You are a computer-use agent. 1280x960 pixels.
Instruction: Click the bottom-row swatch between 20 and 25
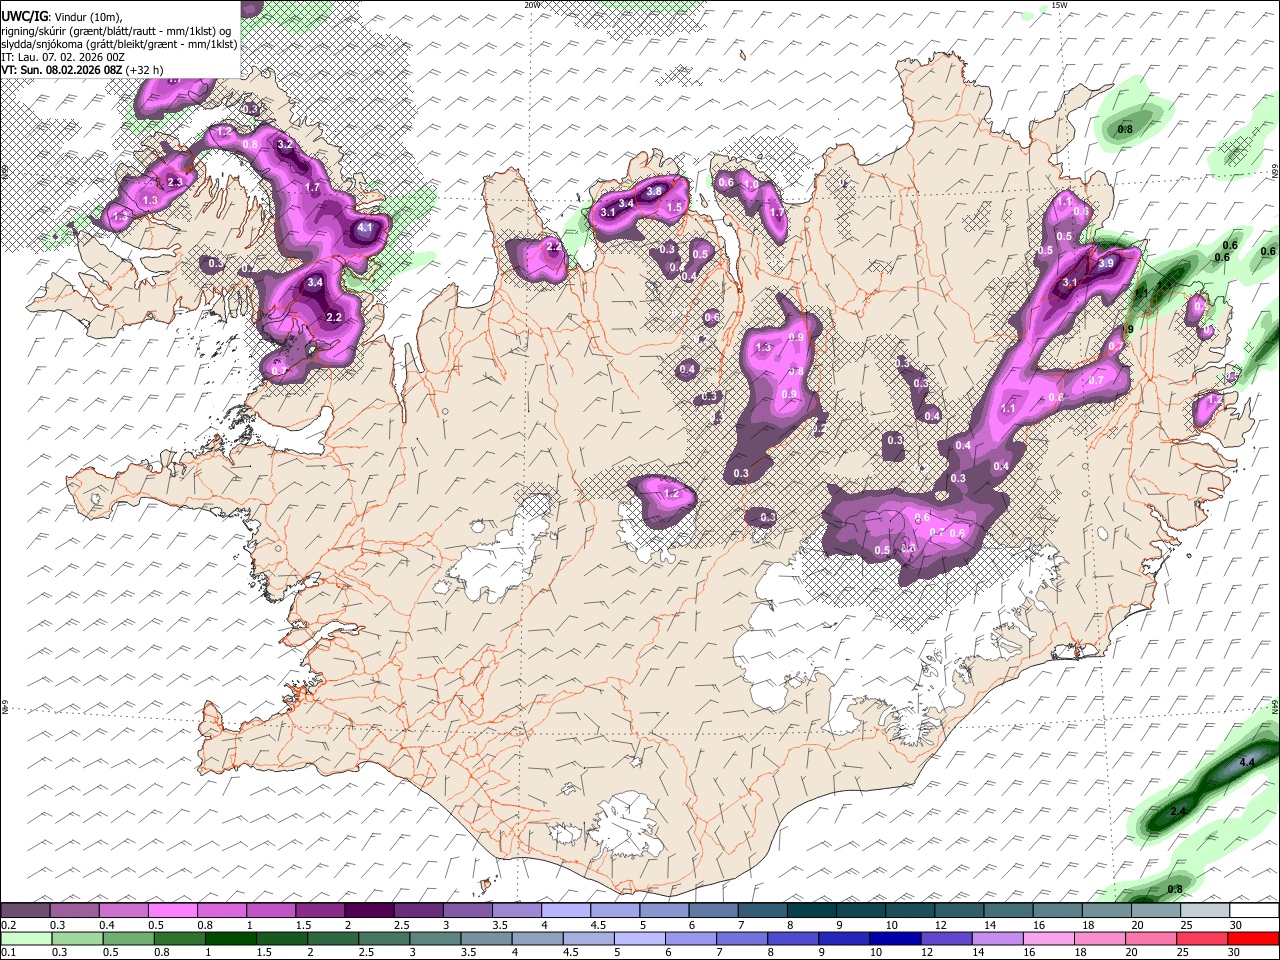[x=1150, y=938]
